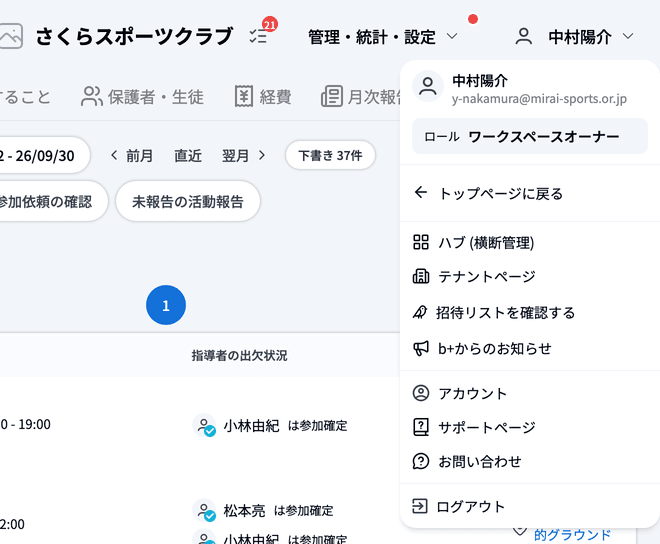Click the left chevron before 前月
660x544 pixels.
(x=114, y=155)
